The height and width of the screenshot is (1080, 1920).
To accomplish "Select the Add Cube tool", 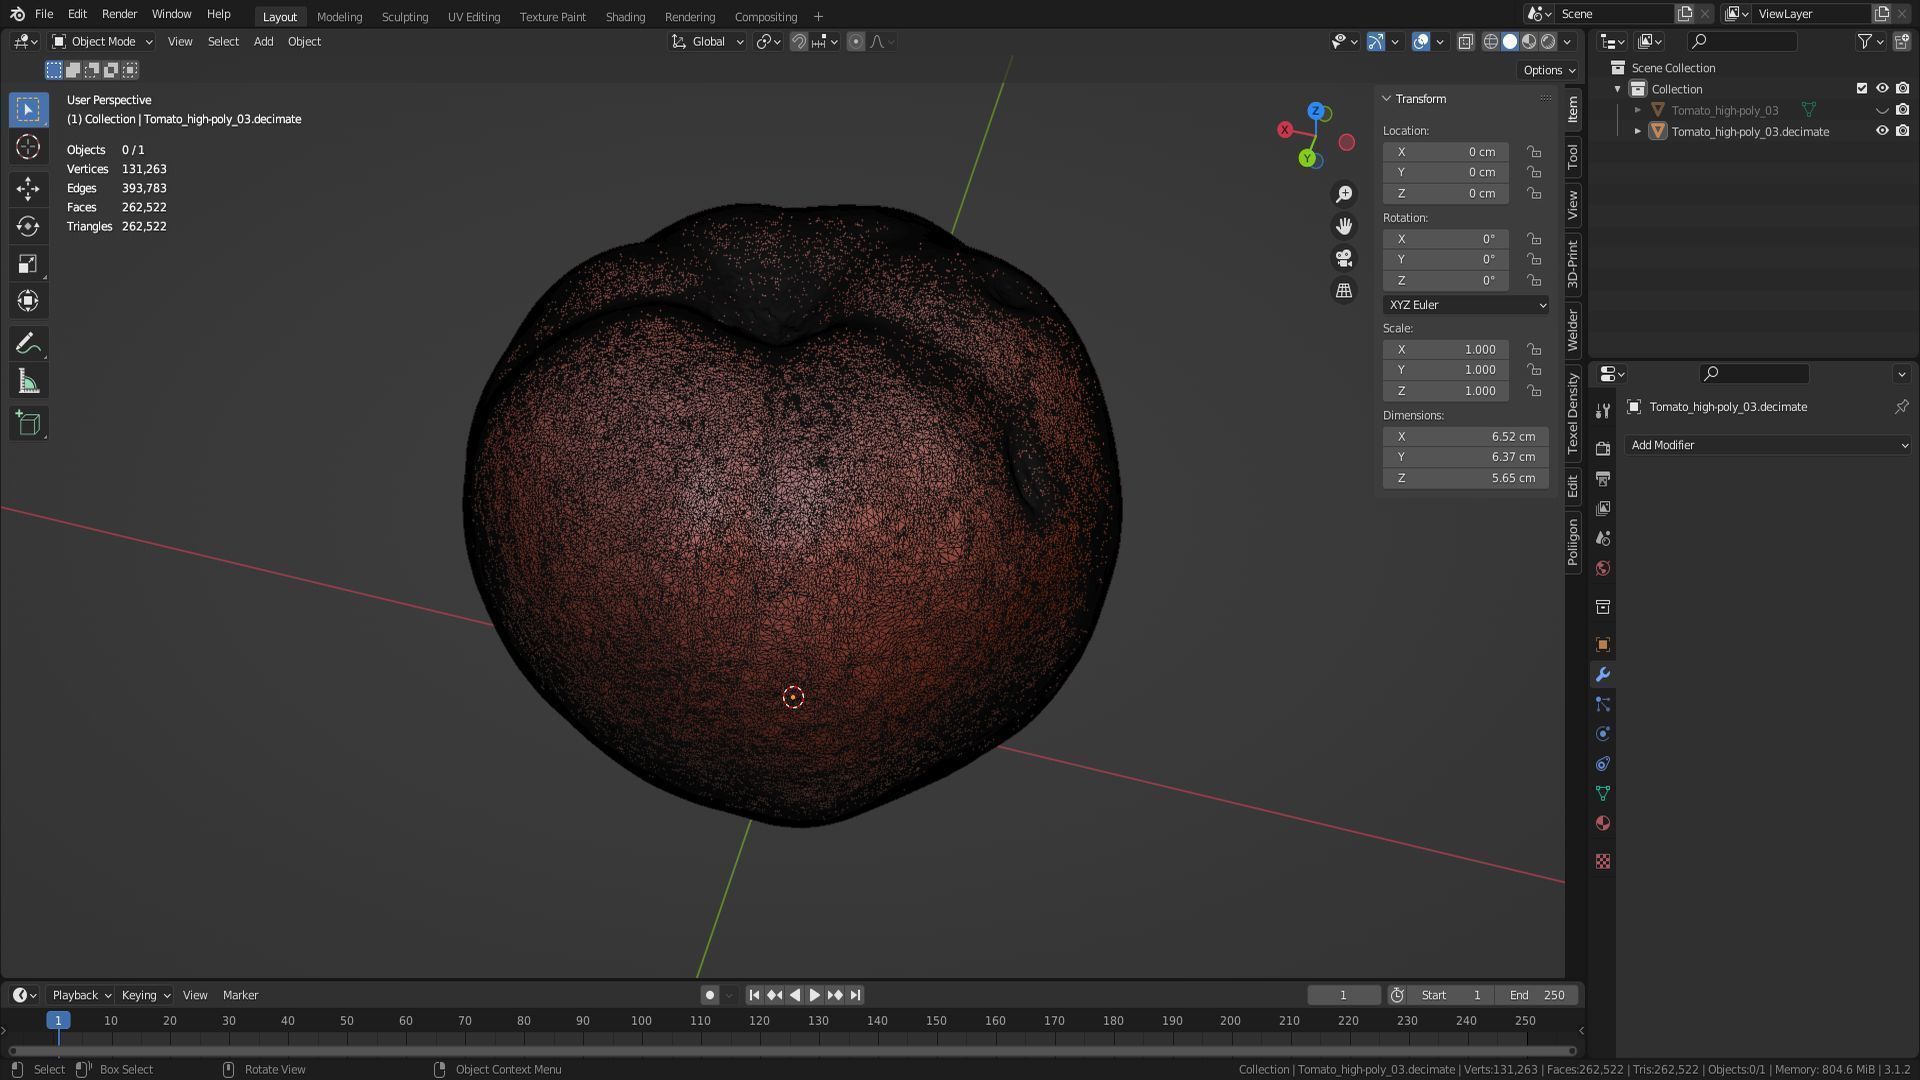I will pos(28,423).
